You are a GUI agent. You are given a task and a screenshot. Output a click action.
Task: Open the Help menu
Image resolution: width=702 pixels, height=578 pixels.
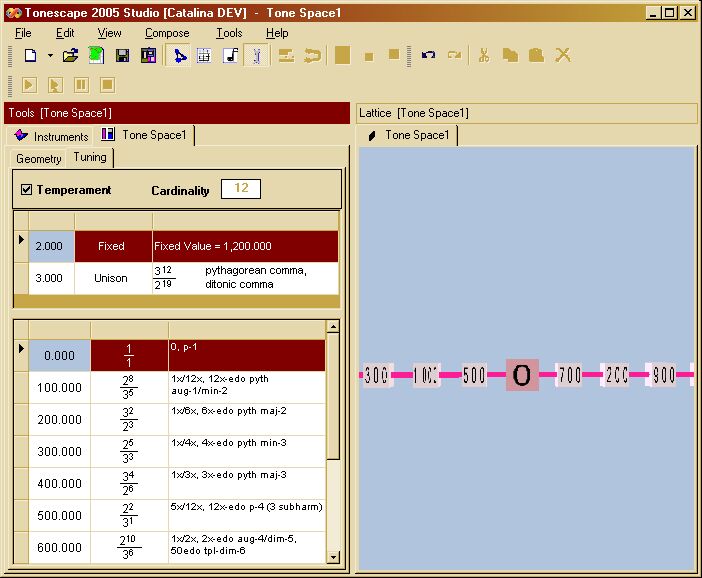click(277, 33)
